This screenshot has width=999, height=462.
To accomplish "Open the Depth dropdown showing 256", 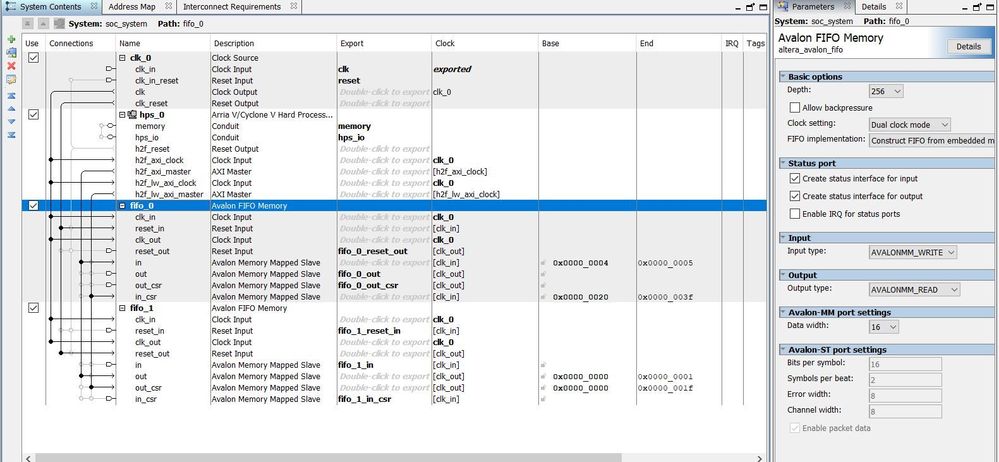I will pos(884,91).
